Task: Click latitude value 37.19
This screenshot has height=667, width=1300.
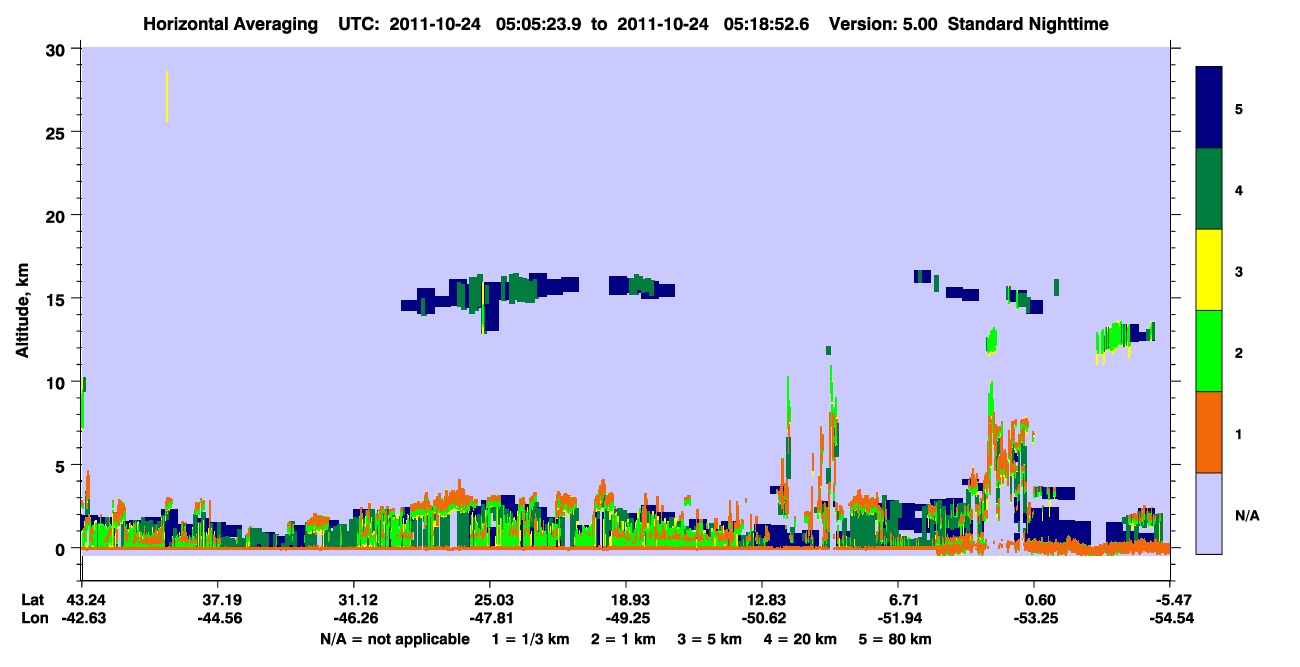Action: pos(217,600)
